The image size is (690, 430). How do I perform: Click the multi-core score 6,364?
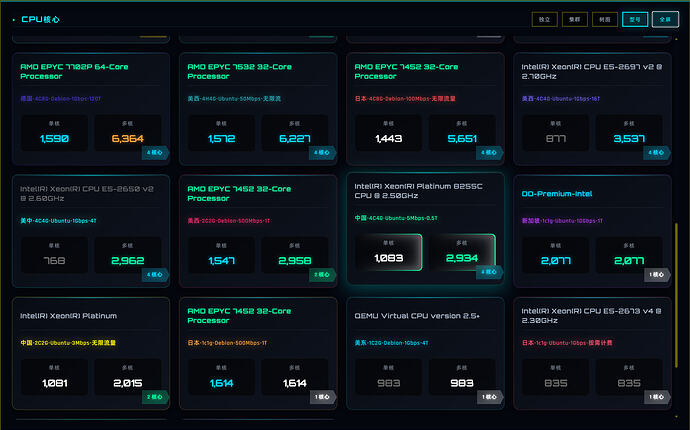128,139
